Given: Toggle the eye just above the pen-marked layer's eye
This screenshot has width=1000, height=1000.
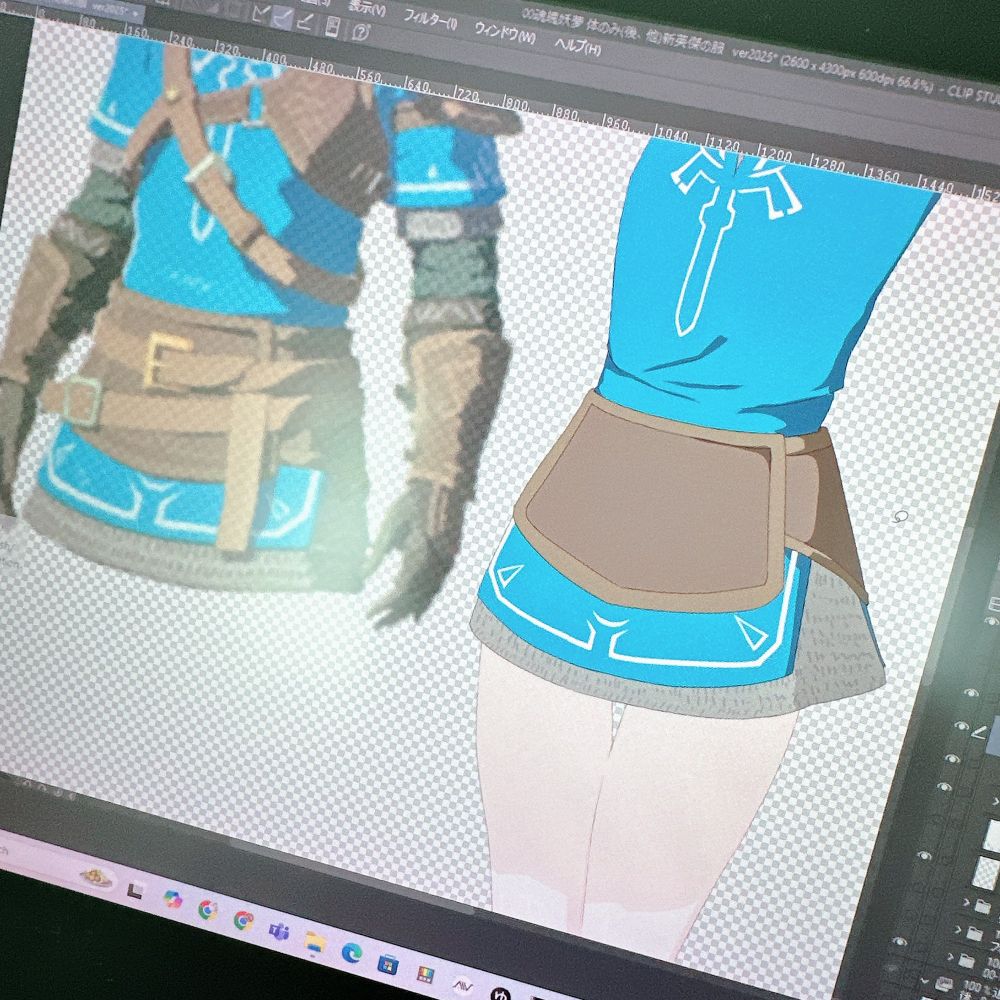Looking at the screenshot, I should pos(971,693).
